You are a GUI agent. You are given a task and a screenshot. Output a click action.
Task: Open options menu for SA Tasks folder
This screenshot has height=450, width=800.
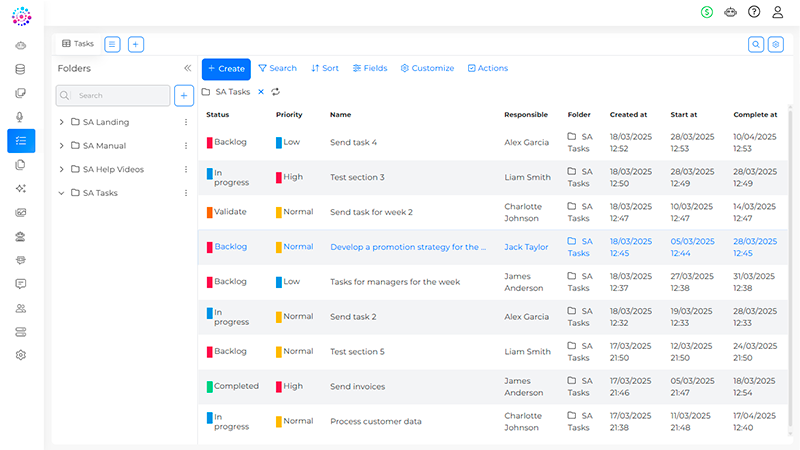tap(186, 193)
